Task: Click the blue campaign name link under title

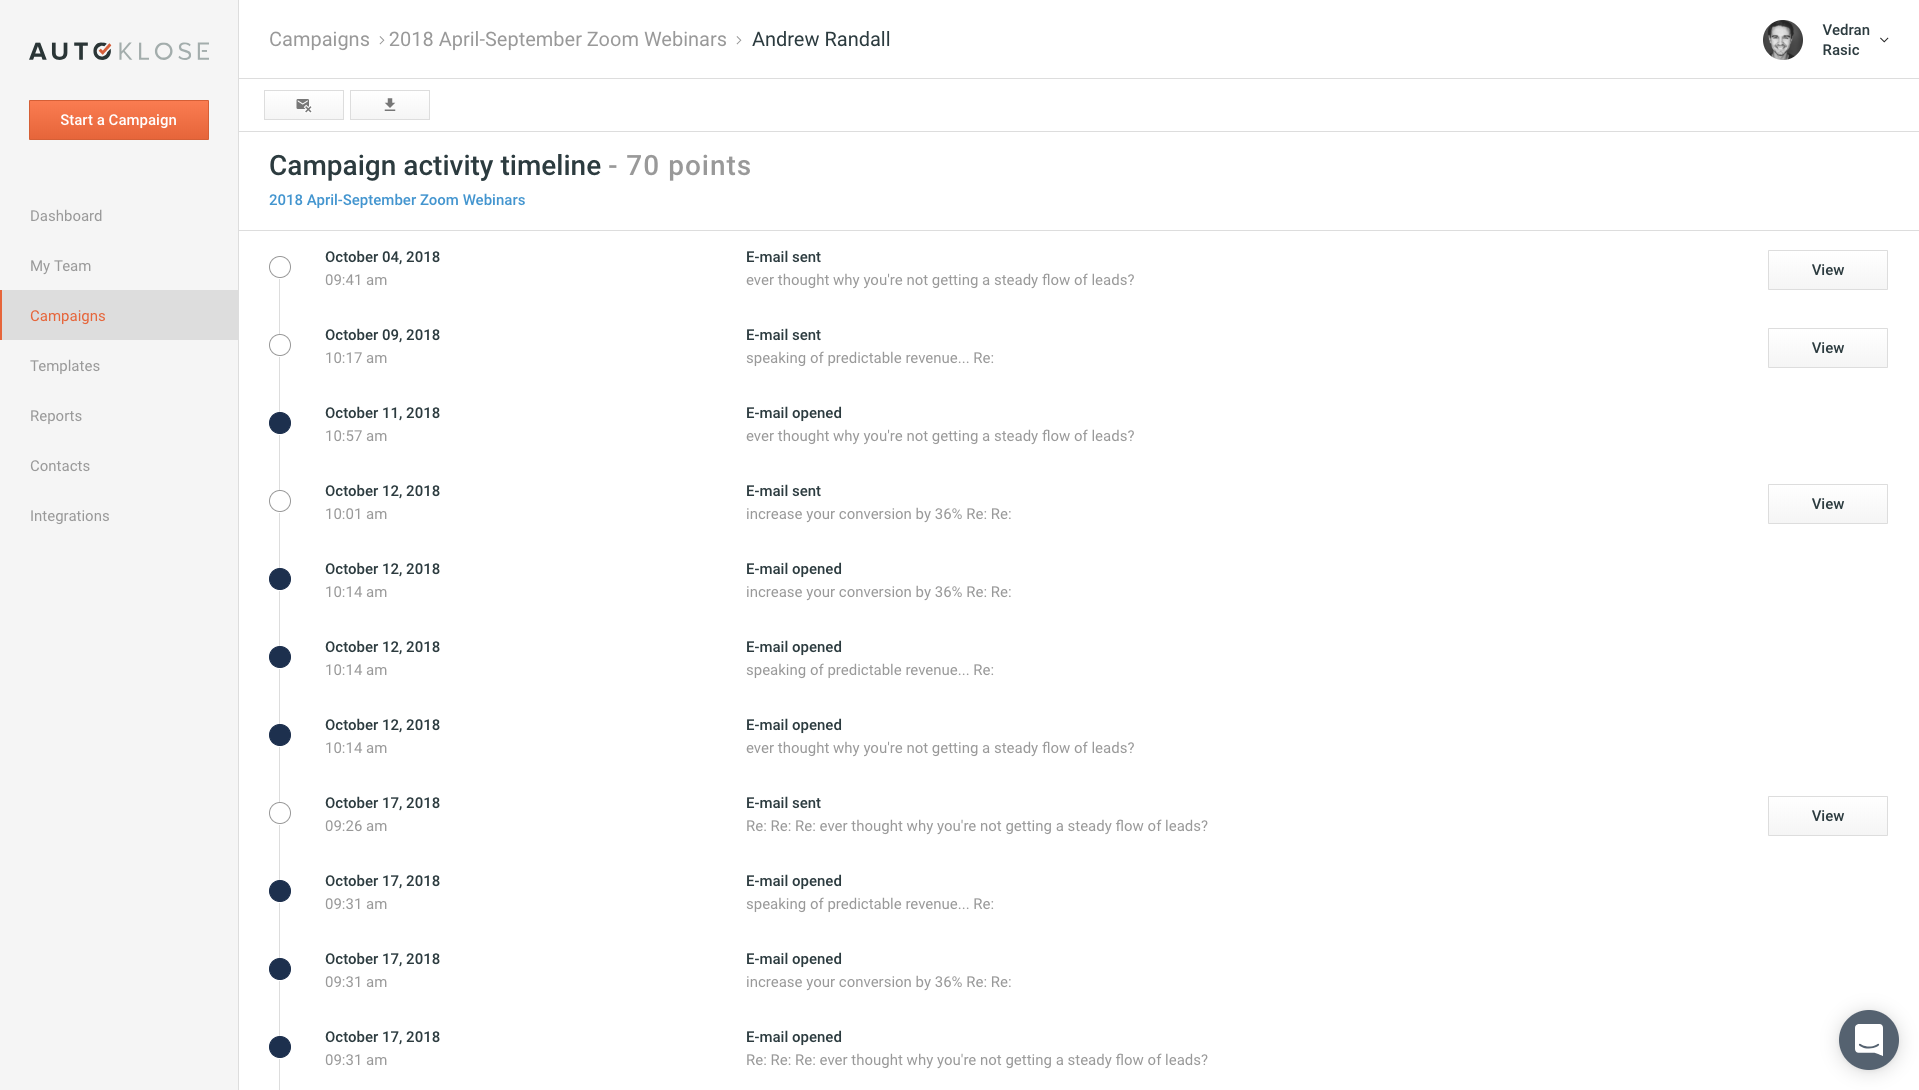Action: click(x=397, y=200)
